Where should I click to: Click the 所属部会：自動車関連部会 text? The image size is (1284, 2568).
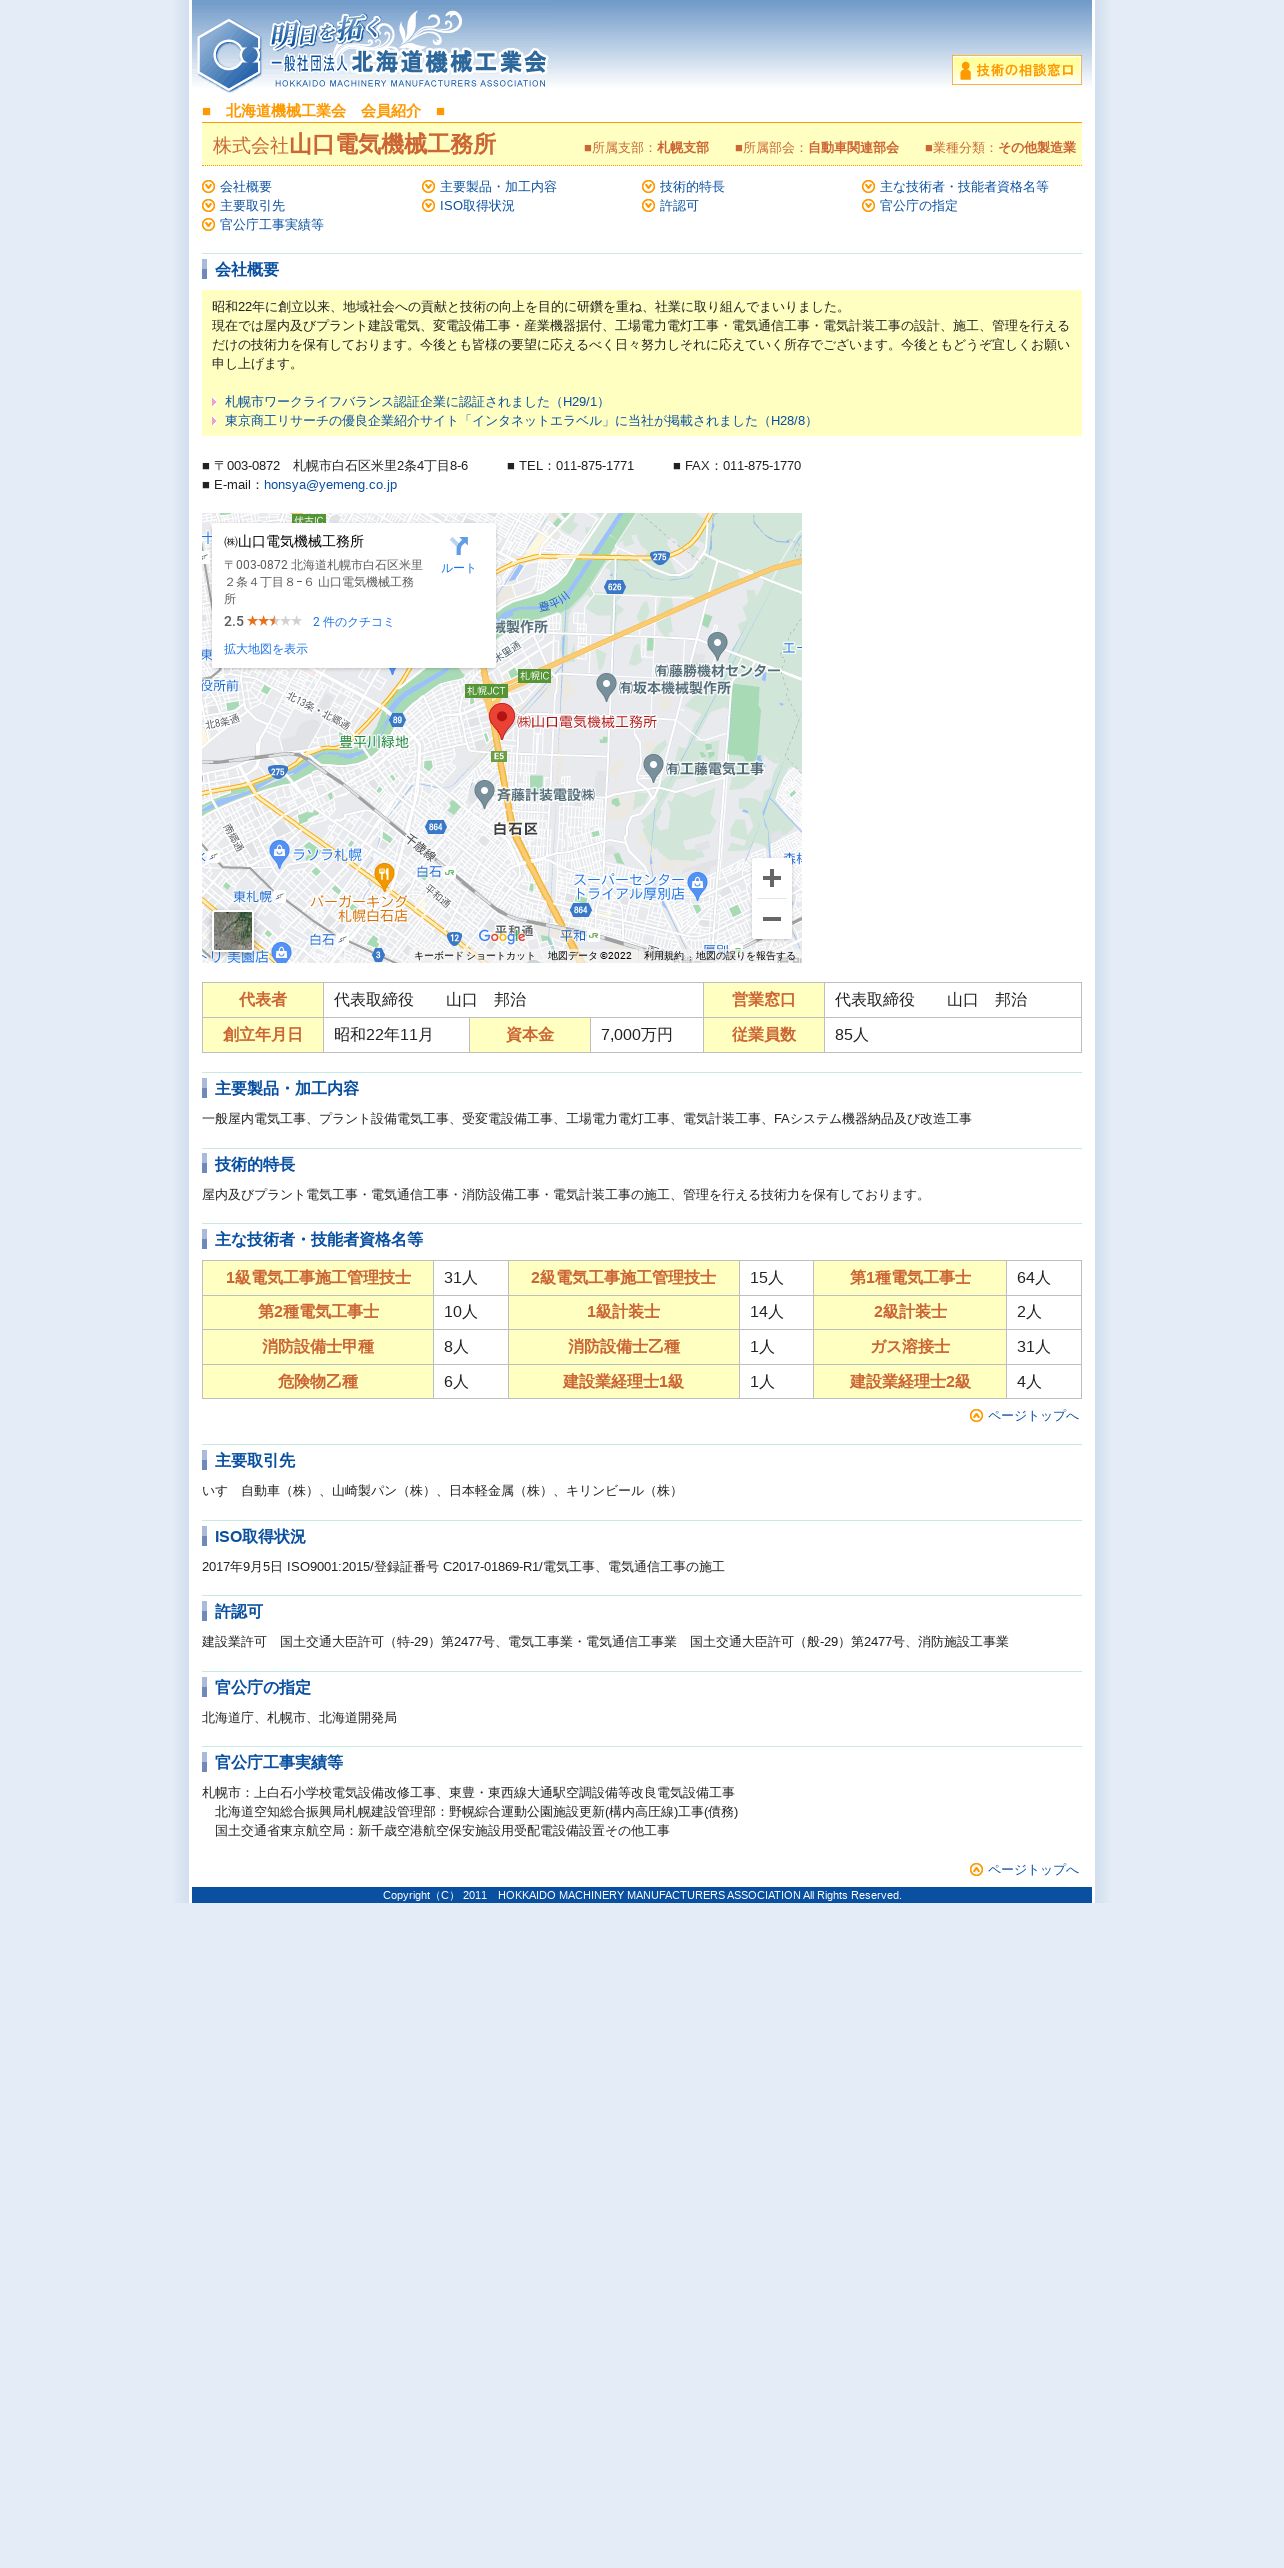click(817, 148)
